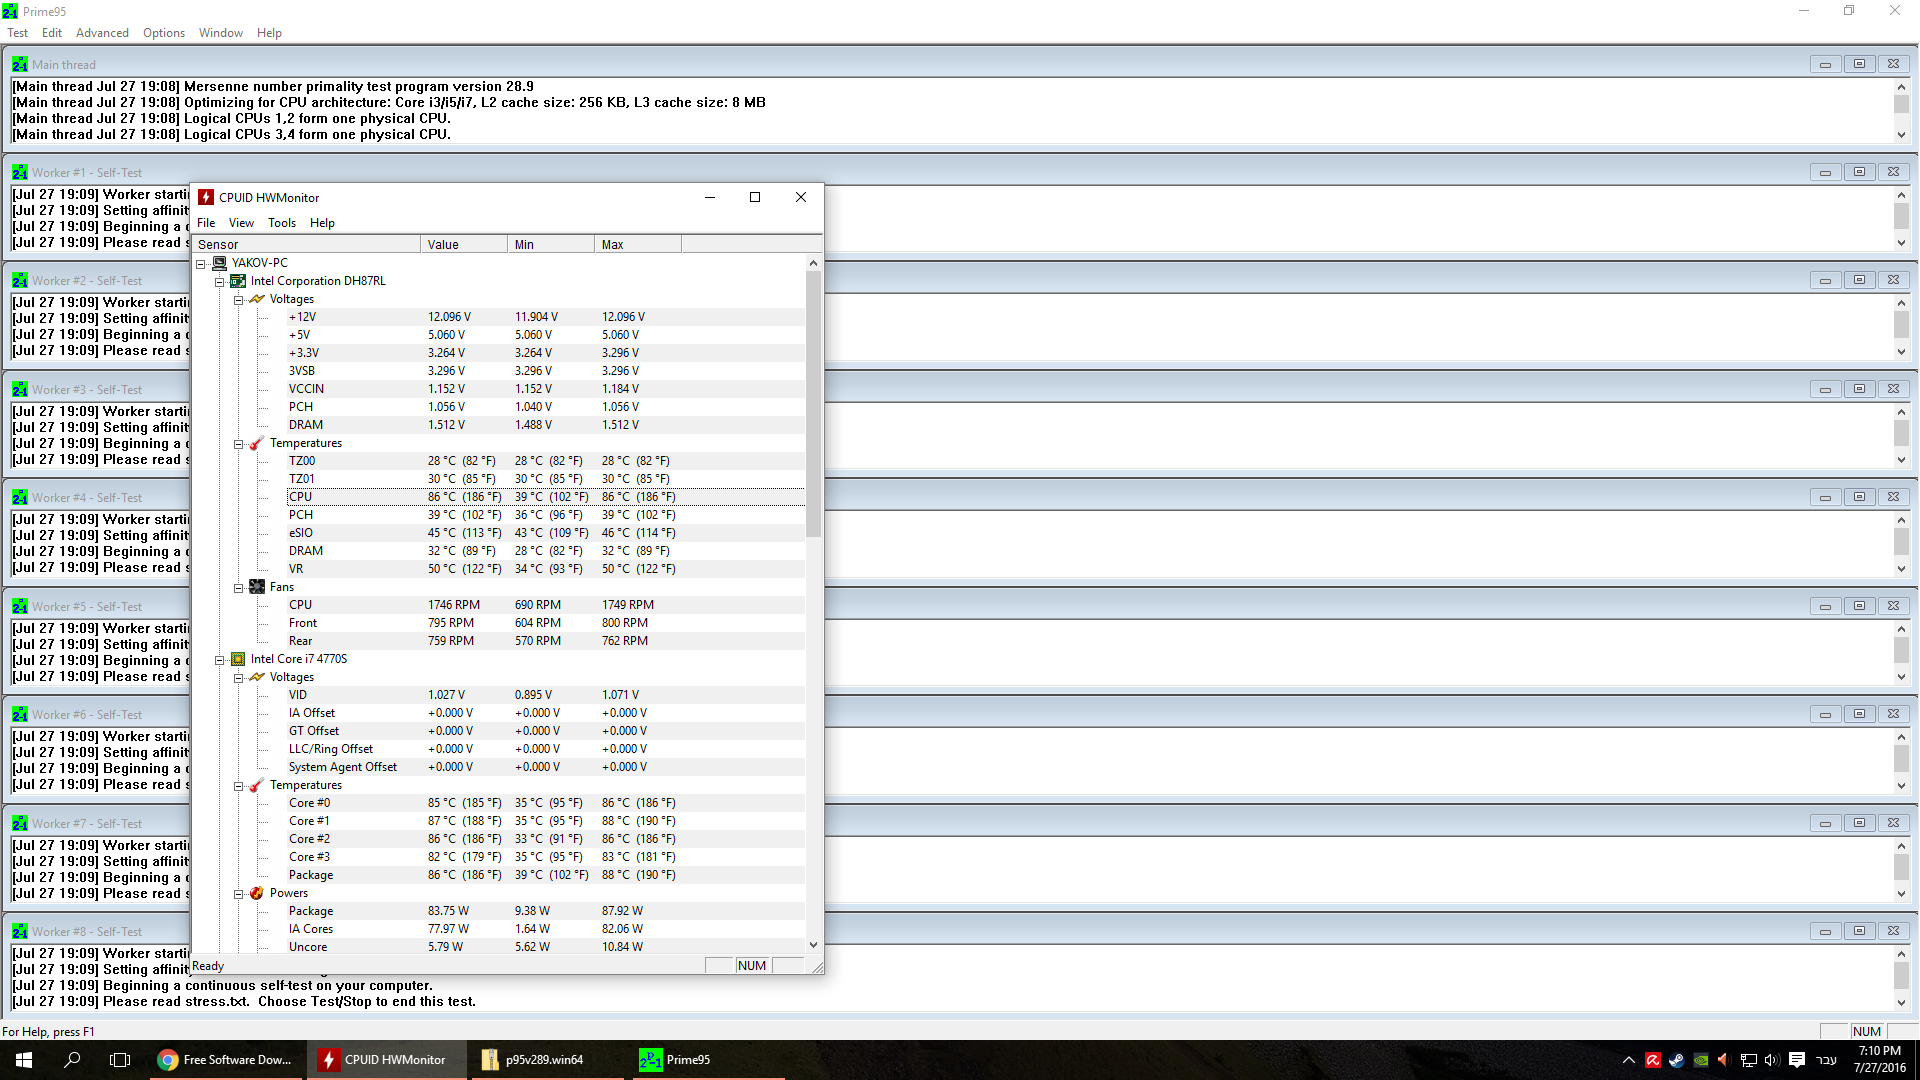Open Prime95 Options menu

(164, 33)
